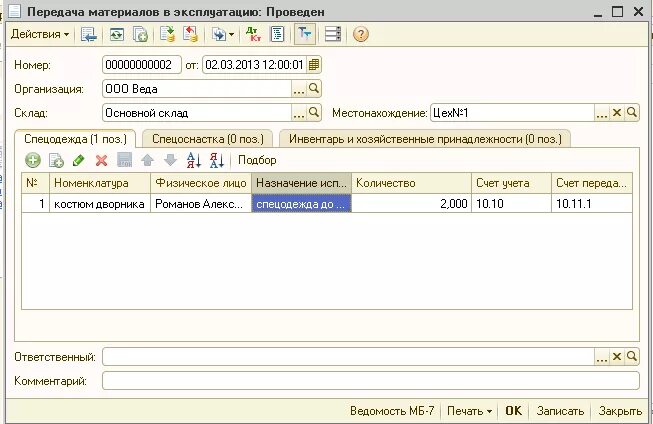Screen dimensions: 653x424
Task: Click the unpost document toolbar icon
Action: point(190,34)
